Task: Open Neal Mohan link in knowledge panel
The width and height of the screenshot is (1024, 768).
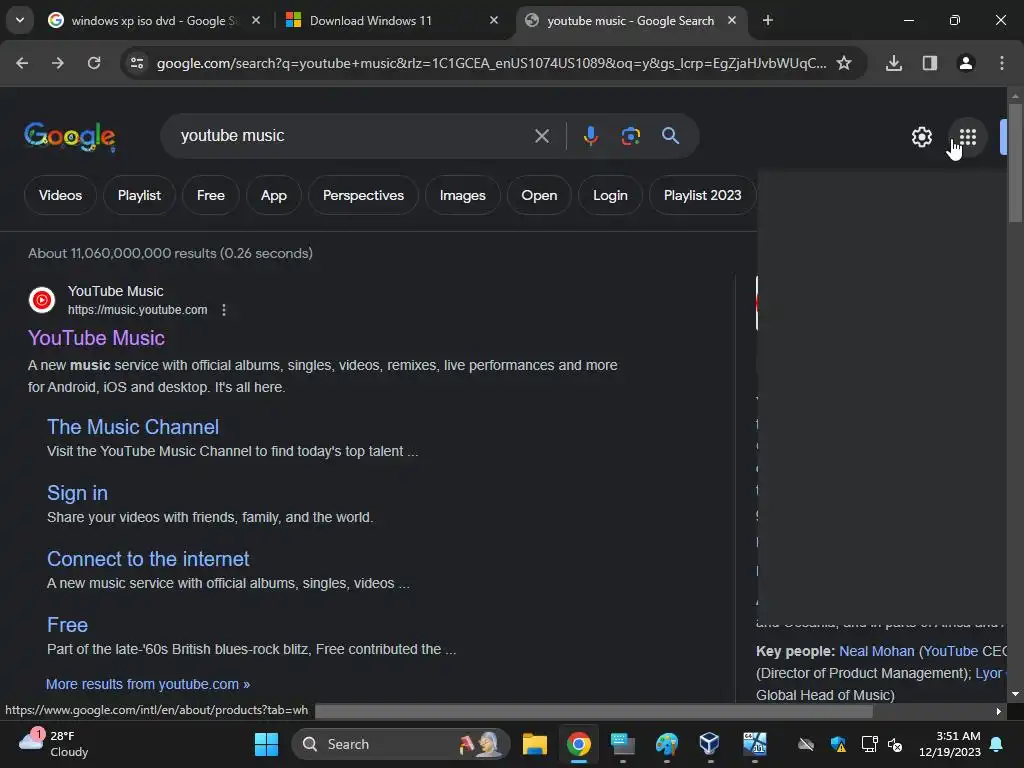Action: point(876,651)
